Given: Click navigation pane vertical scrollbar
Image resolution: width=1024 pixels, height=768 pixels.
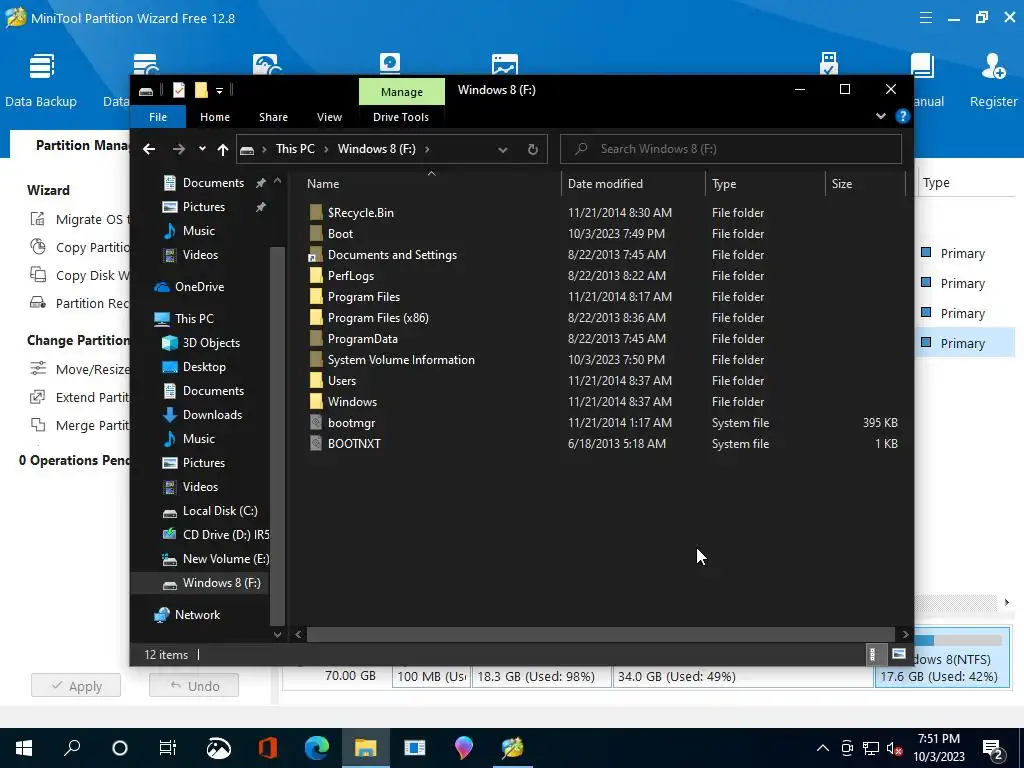Looking at the screenshot, I should tap(277, 434).
